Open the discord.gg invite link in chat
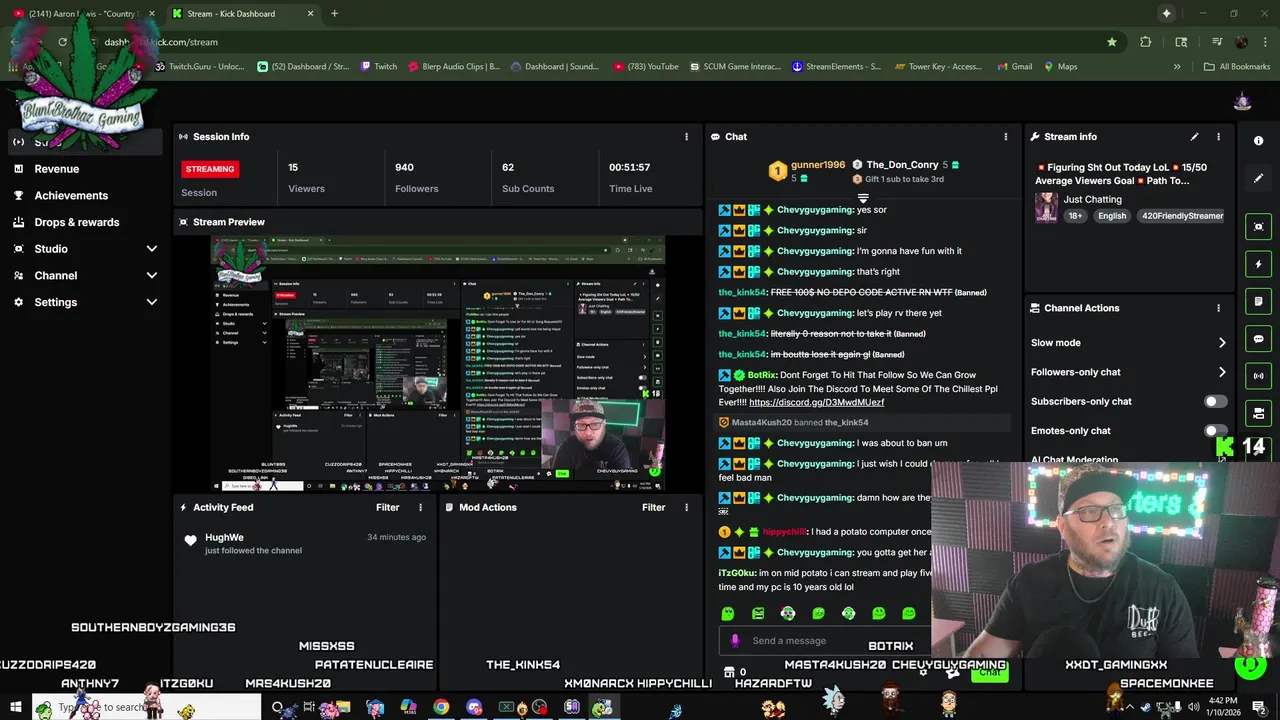The height and width of the screenshot is (720, 1280). [x=816, y=403]
